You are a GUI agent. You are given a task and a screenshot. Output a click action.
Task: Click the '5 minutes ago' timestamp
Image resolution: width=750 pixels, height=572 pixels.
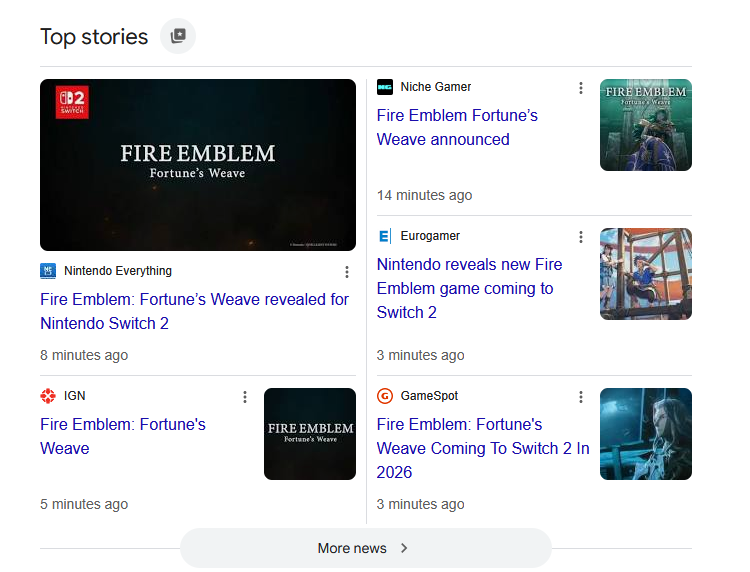pyautogui.click(x=84, y=504)
